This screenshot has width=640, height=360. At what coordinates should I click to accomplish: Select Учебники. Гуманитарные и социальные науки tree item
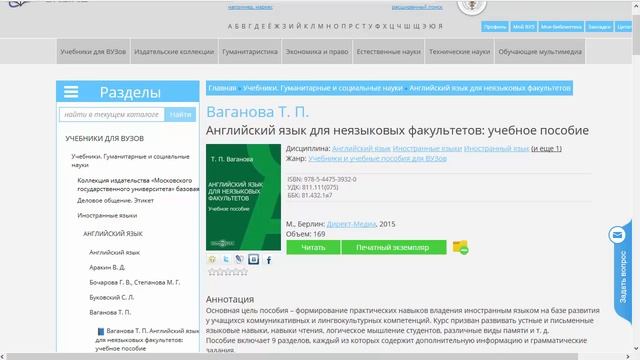click(x=130, y=161)
